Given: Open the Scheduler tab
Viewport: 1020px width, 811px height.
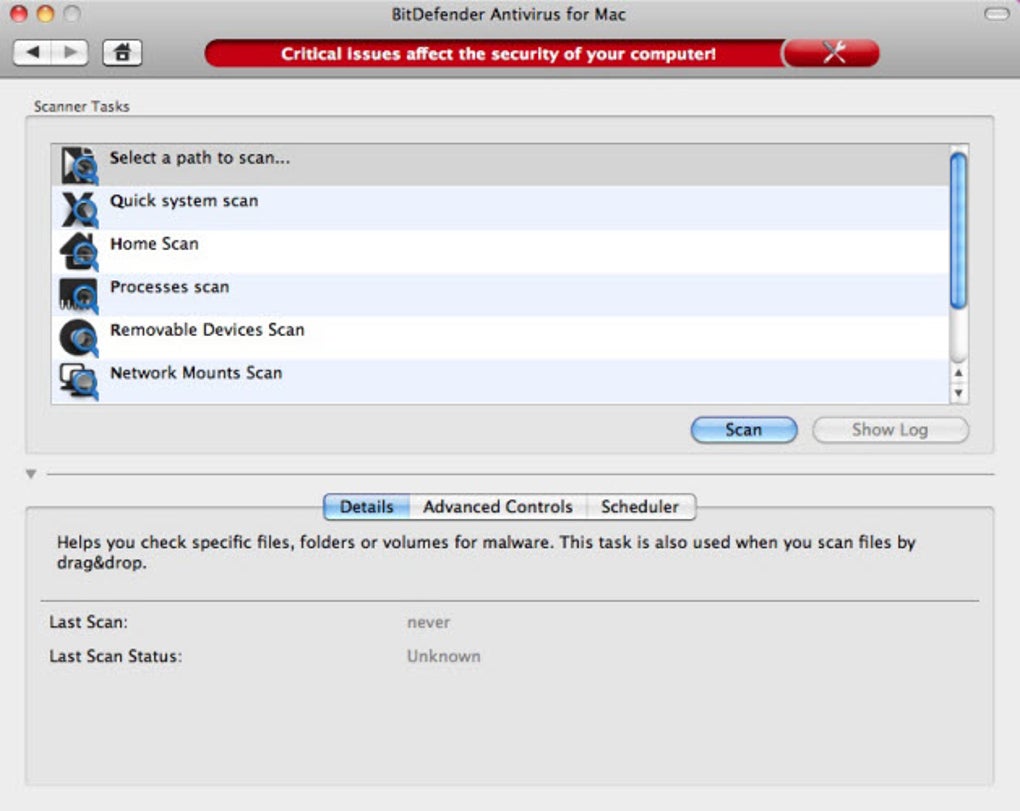Looking at the screenshot, I should (640, 507).
